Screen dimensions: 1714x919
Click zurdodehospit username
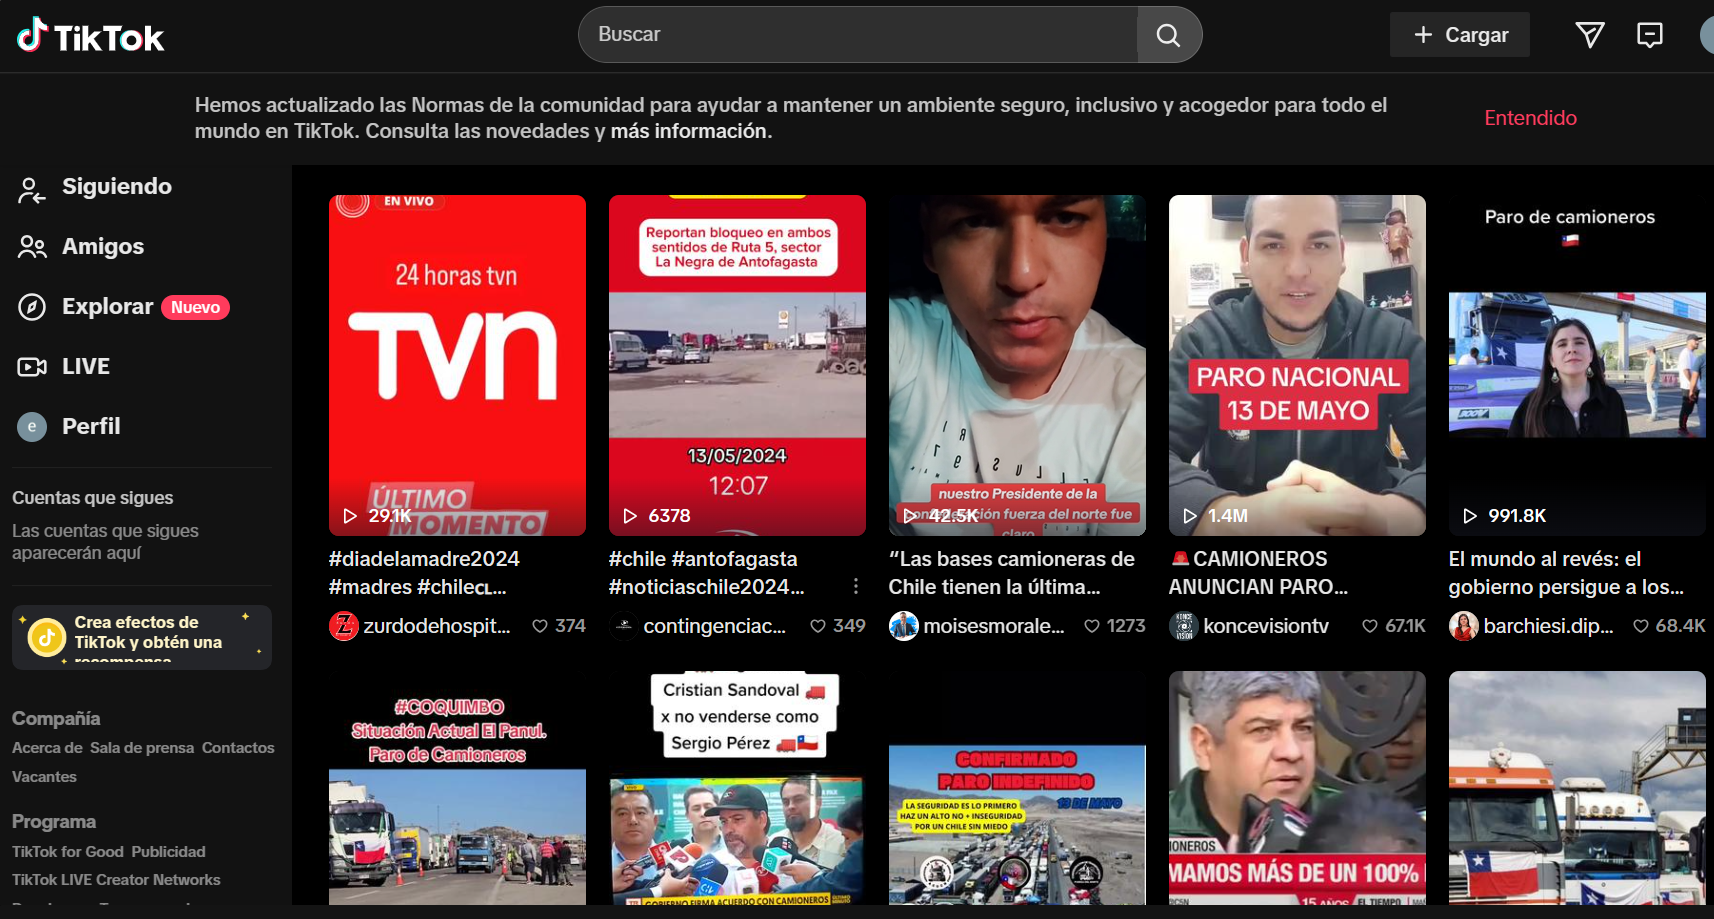point(437,626)
